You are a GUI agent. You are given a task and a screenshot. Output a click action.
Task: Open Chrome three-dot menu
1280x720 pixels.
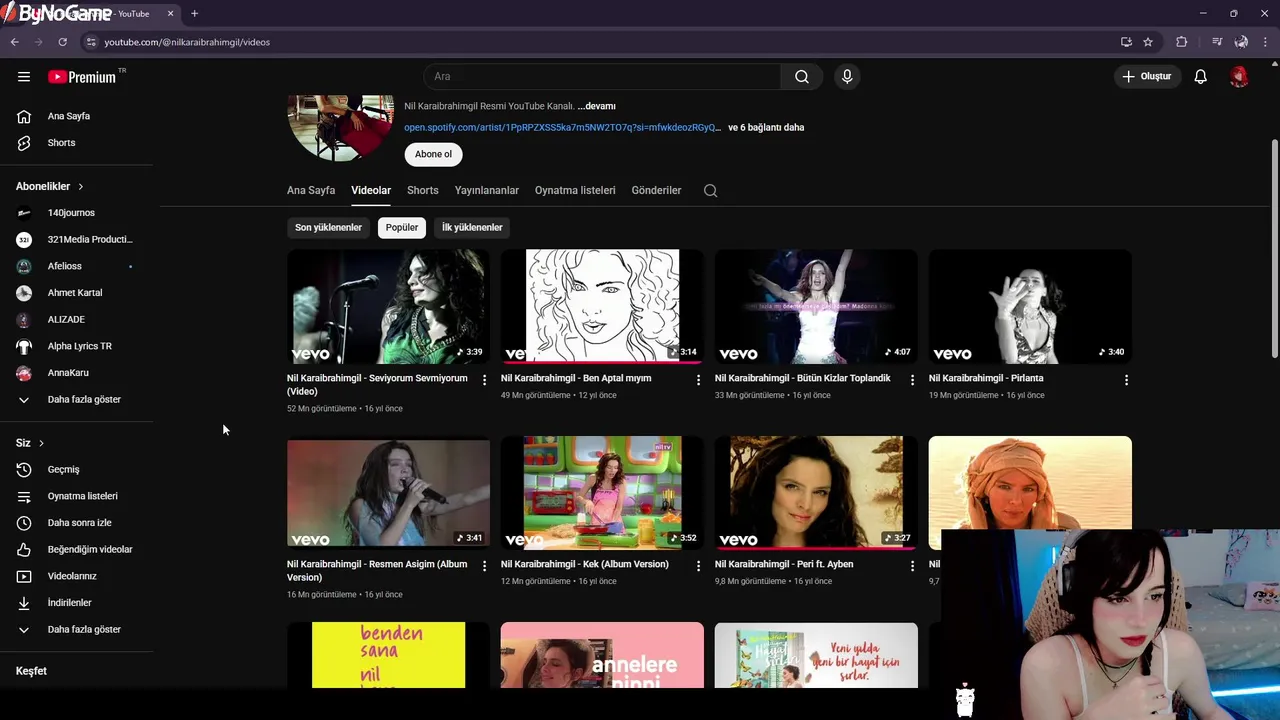[x=1266, y=42]
